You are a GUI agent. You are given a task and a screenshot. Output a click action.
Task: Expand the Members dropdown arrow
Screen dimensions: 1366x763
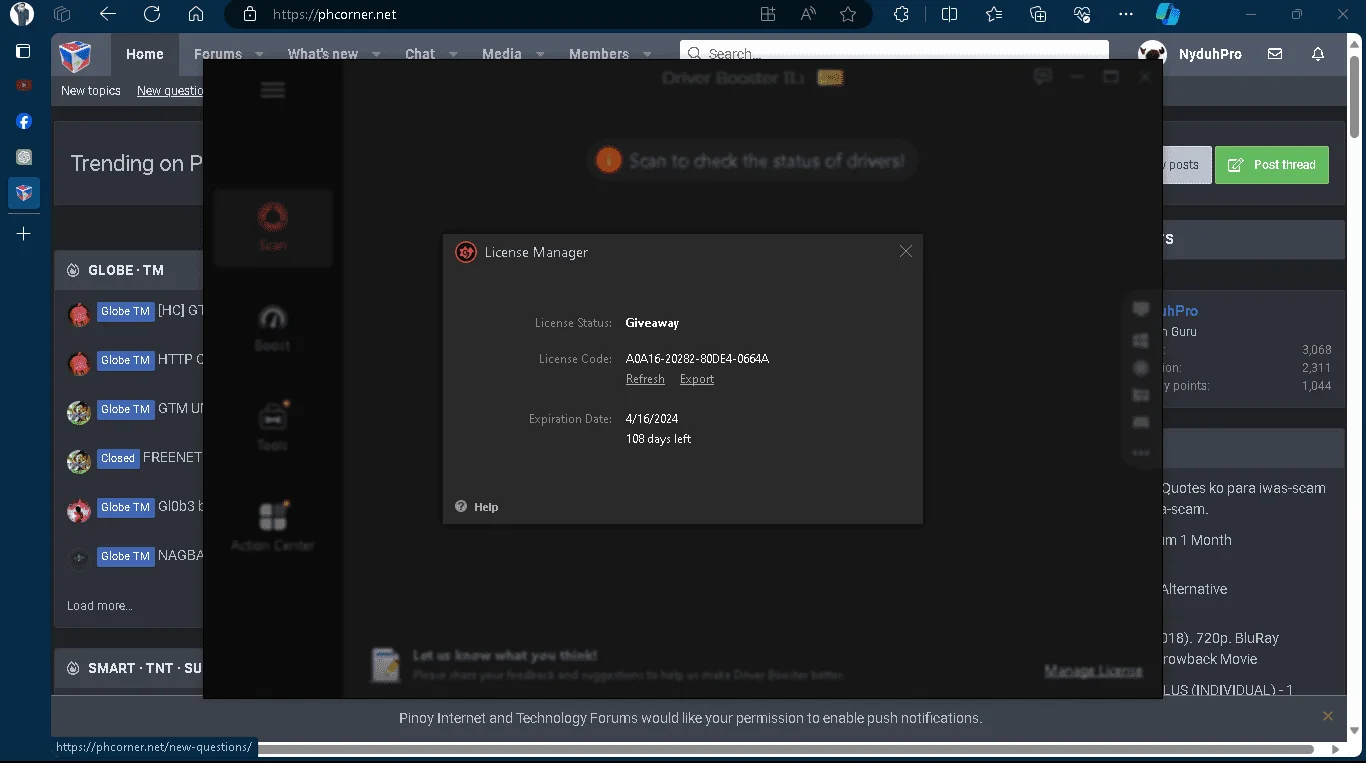(x=646, y=54)
